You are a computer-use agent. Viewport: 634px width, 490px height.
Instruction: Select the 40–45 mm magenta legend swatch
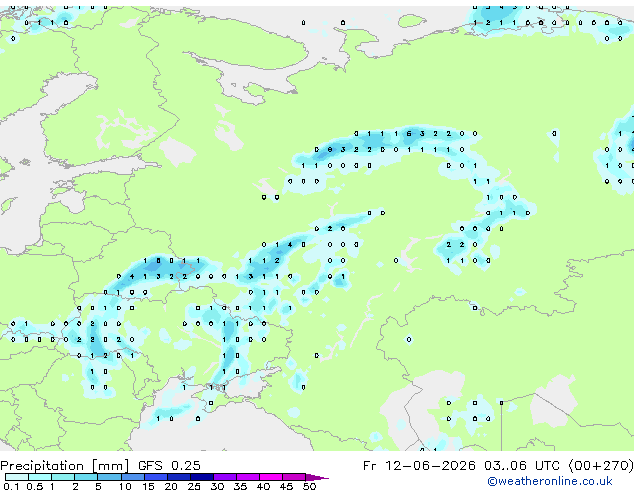(271, 477)
